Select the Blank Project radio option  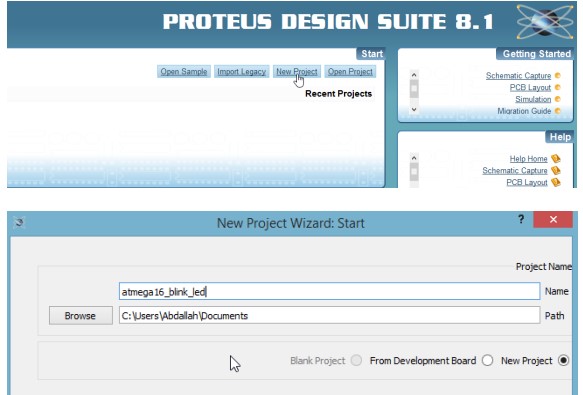click(x=356, y=360)
